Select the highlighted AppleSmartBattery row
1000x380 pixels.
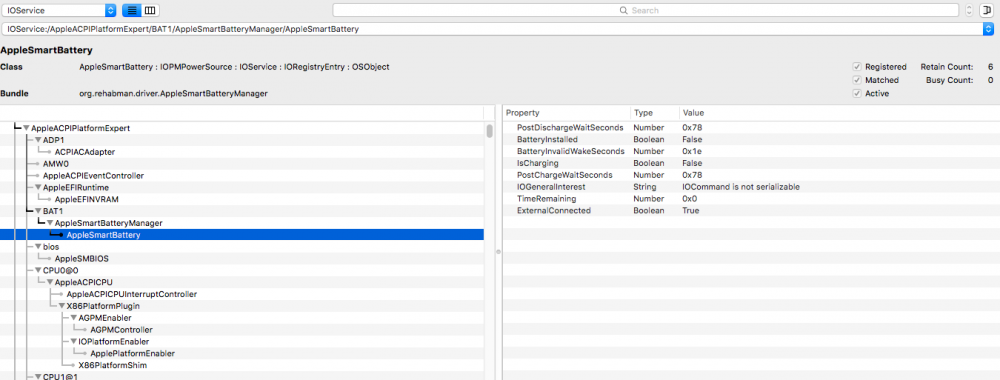242,235
